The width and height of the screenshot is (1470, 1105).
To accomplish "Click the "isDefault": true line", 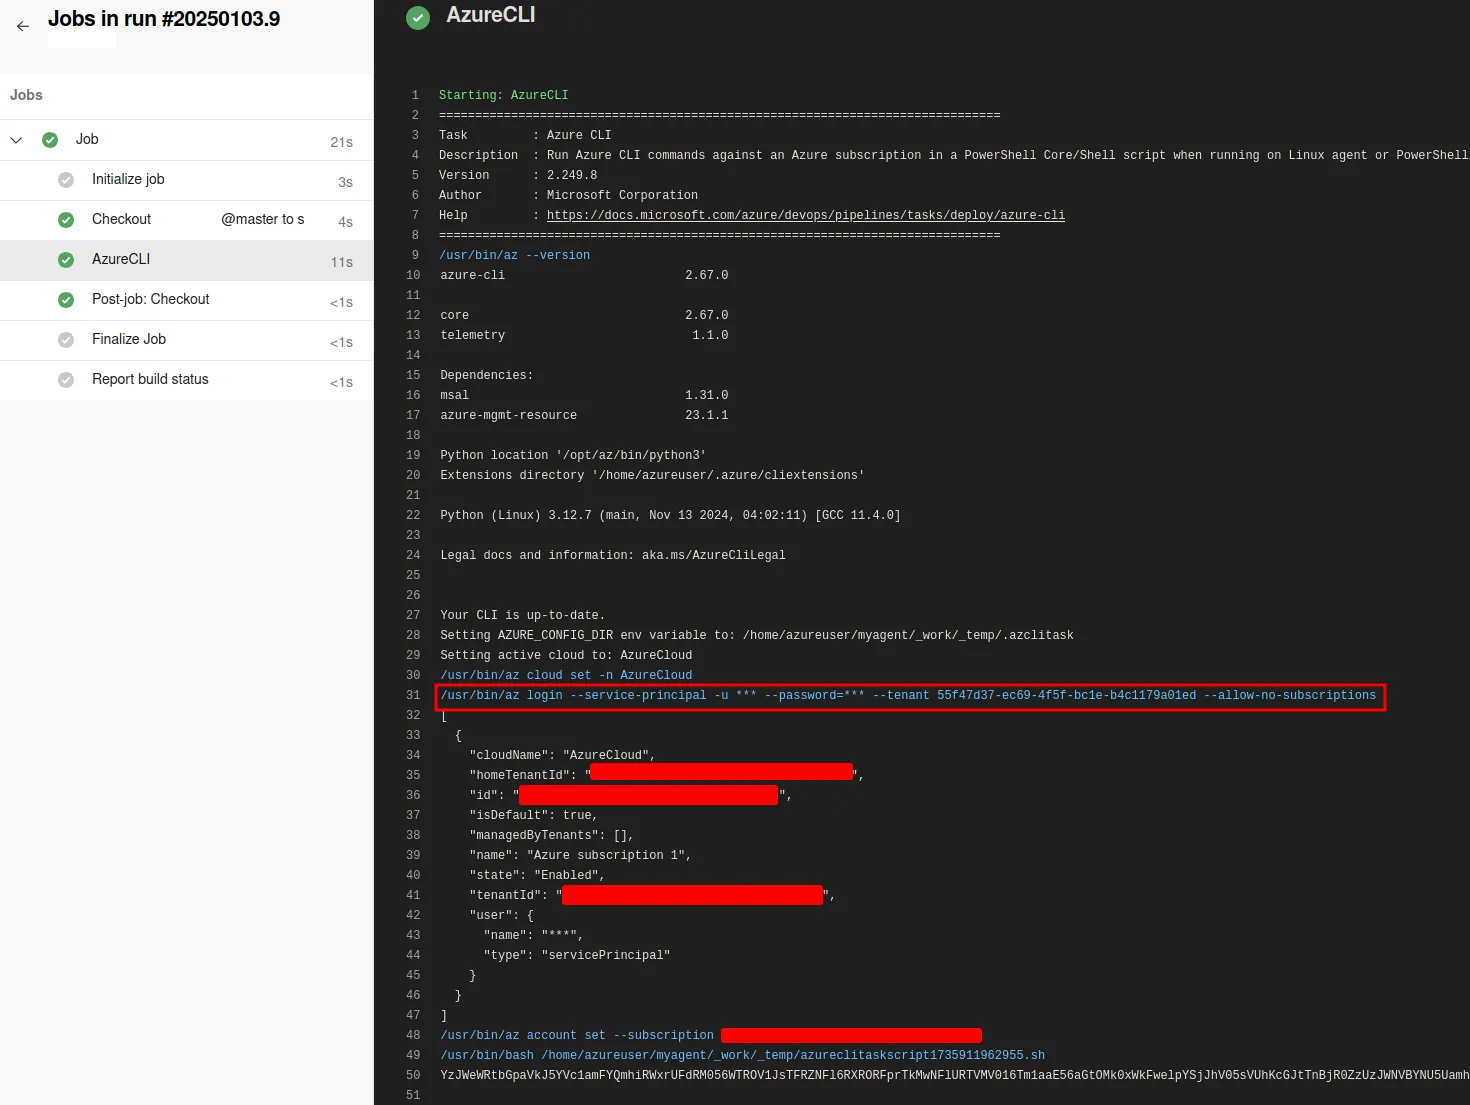I will tap(533, 815).
